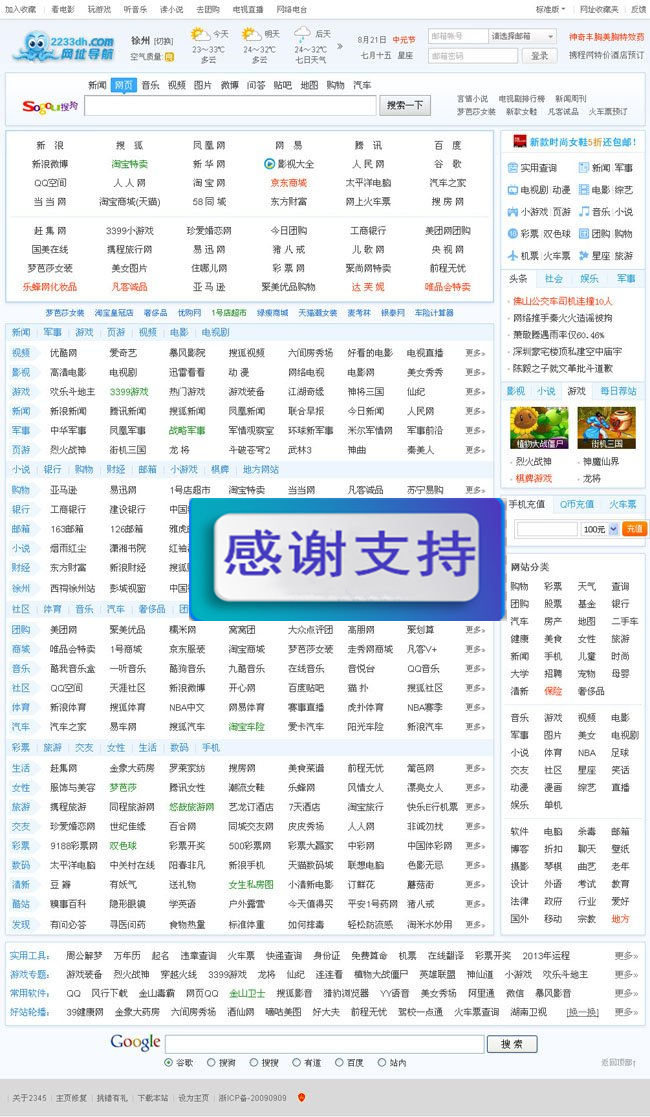Open the 植物大战僵尸 game thumbnail

click(539, 428)
